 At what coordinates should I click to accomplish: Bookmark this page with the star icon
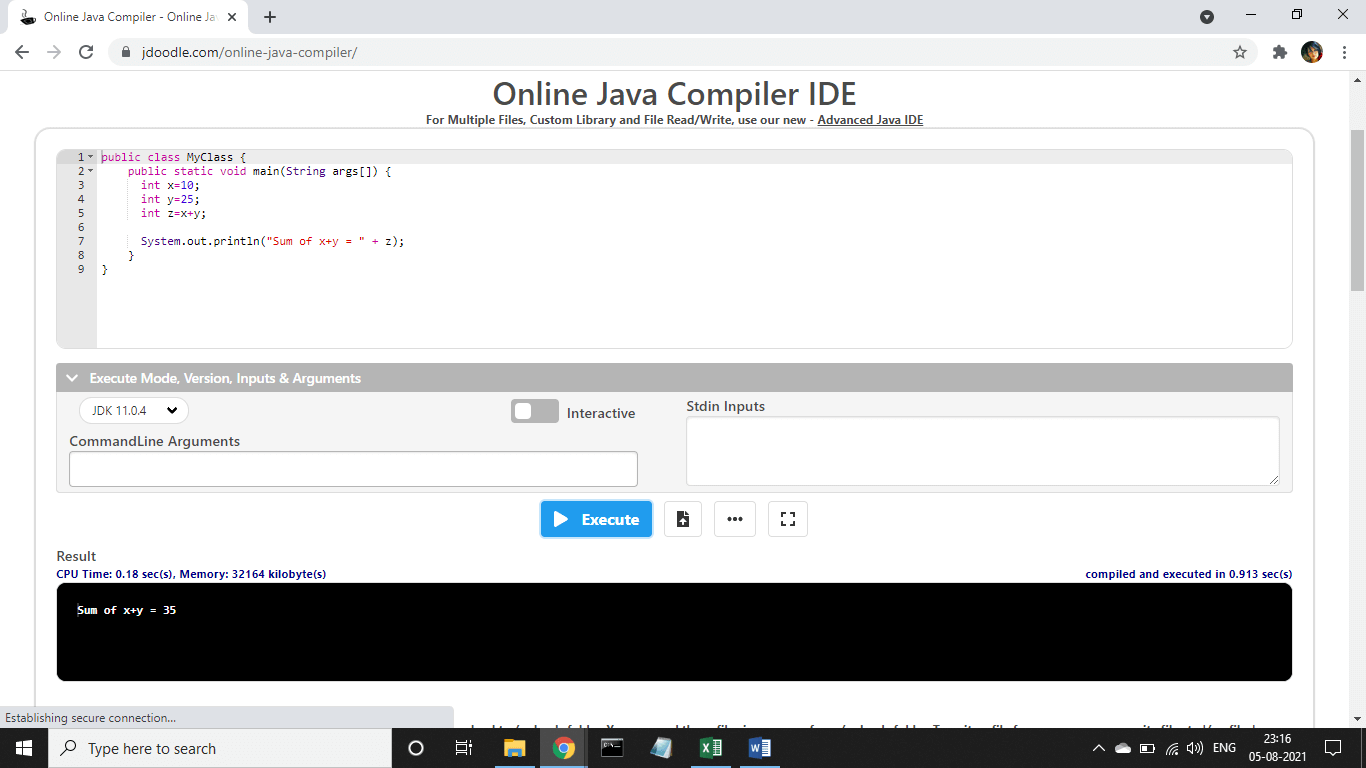click(x=1240, y=52)
